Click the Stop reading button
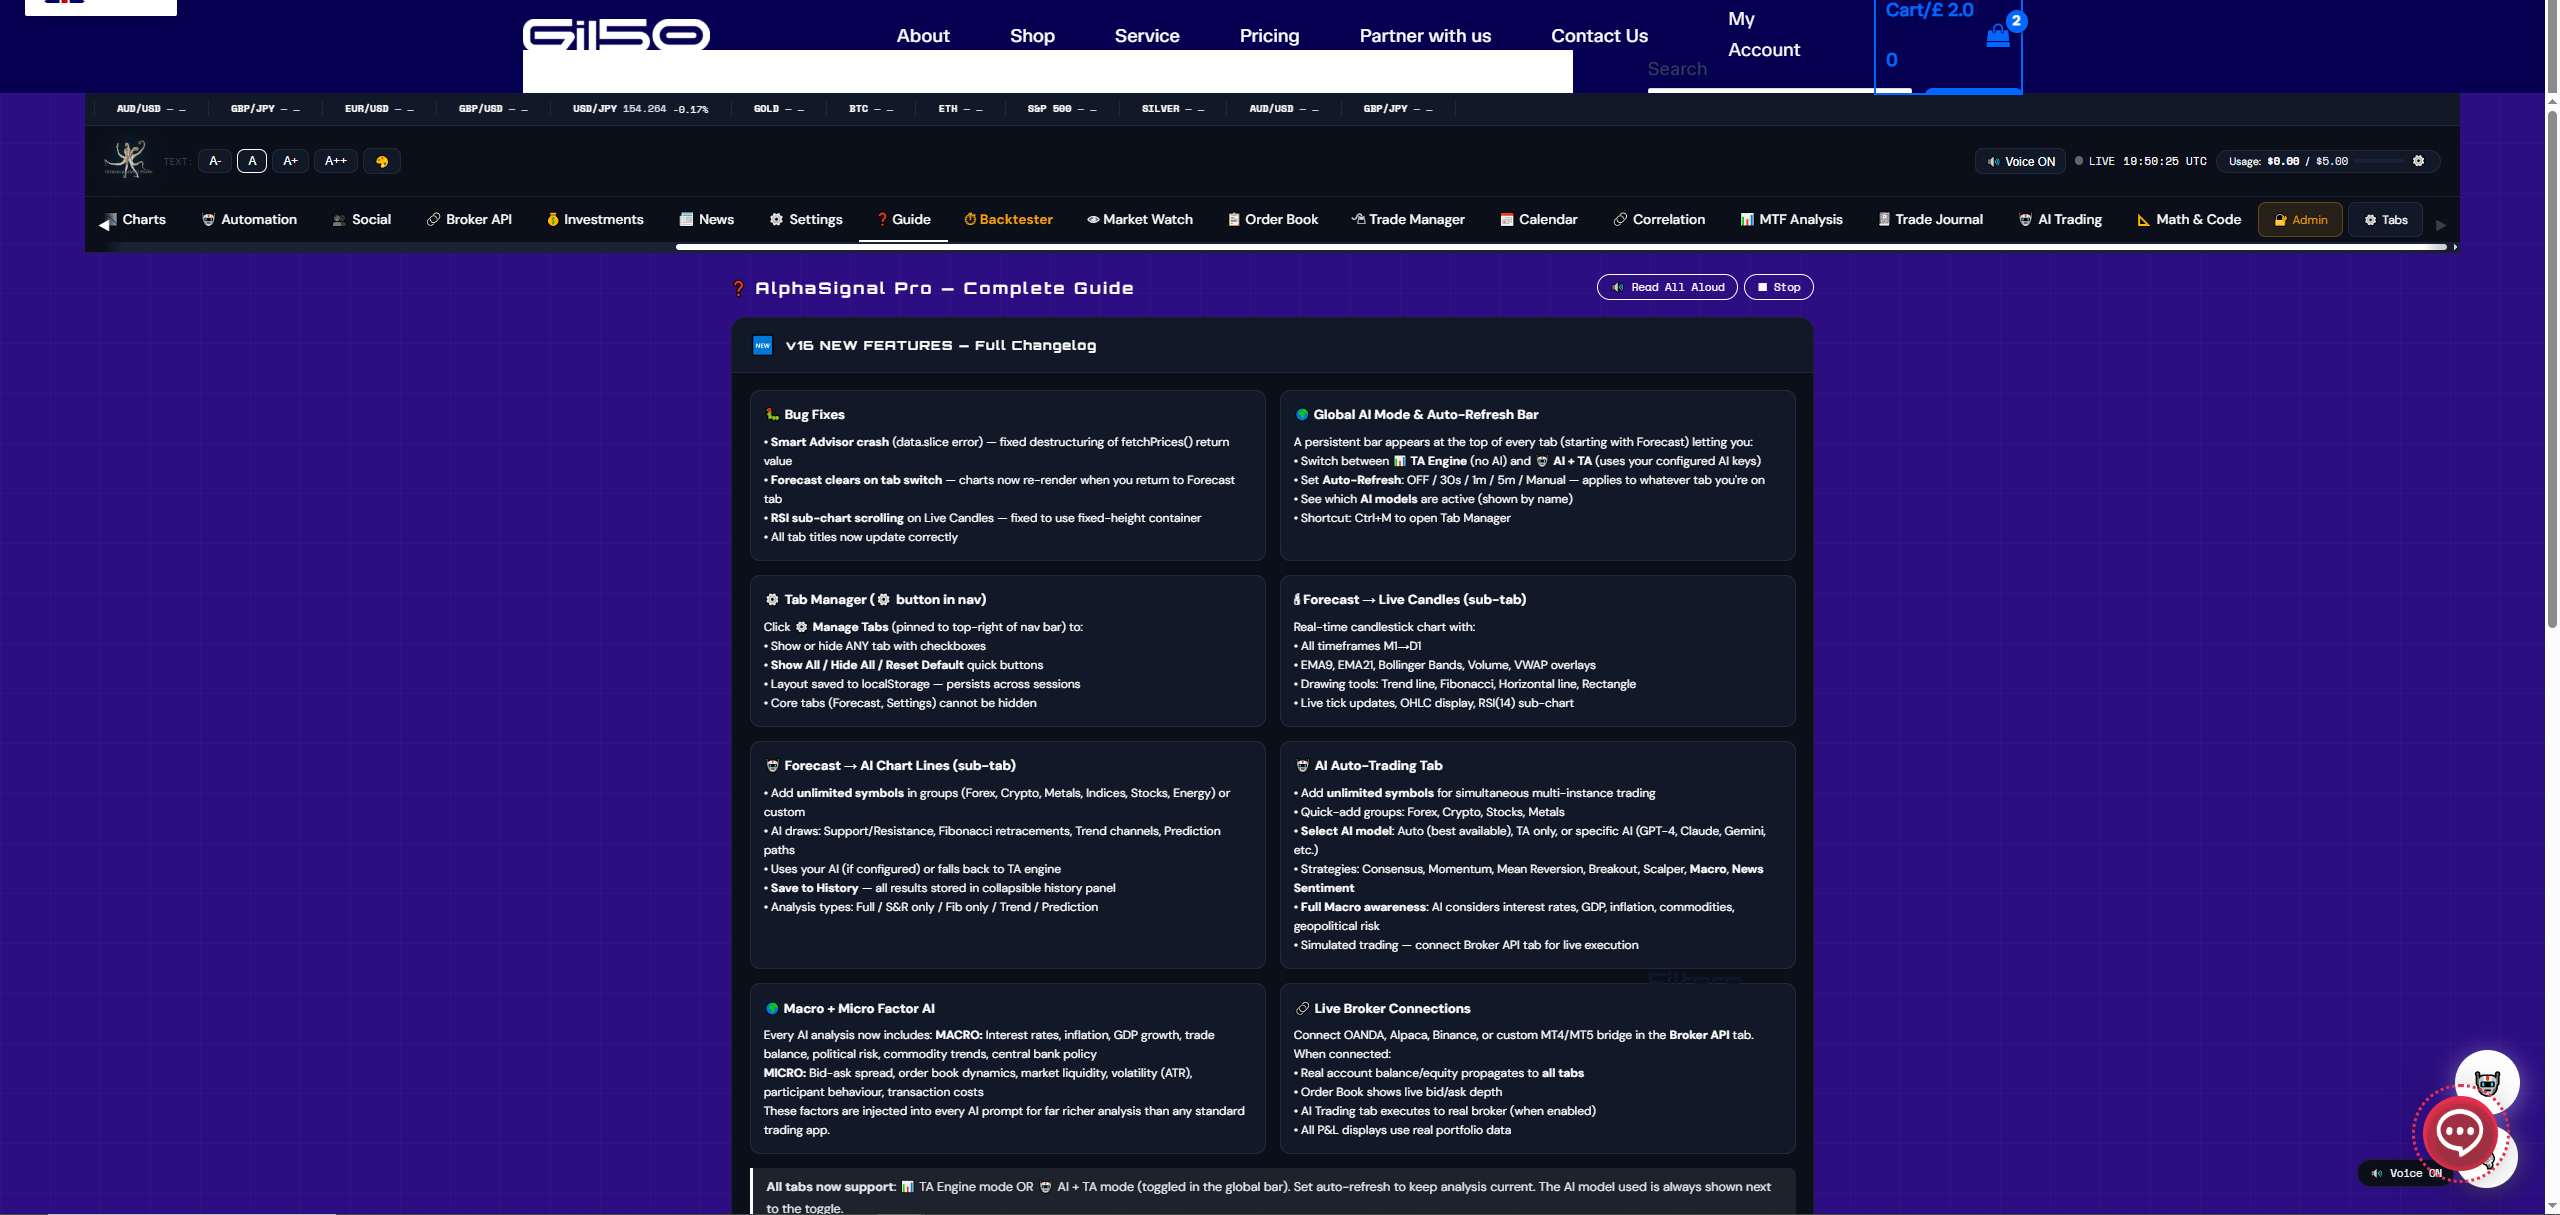Image resolution: width=2560 pixels, height=1215 pixels. (x=1778, y=287)
